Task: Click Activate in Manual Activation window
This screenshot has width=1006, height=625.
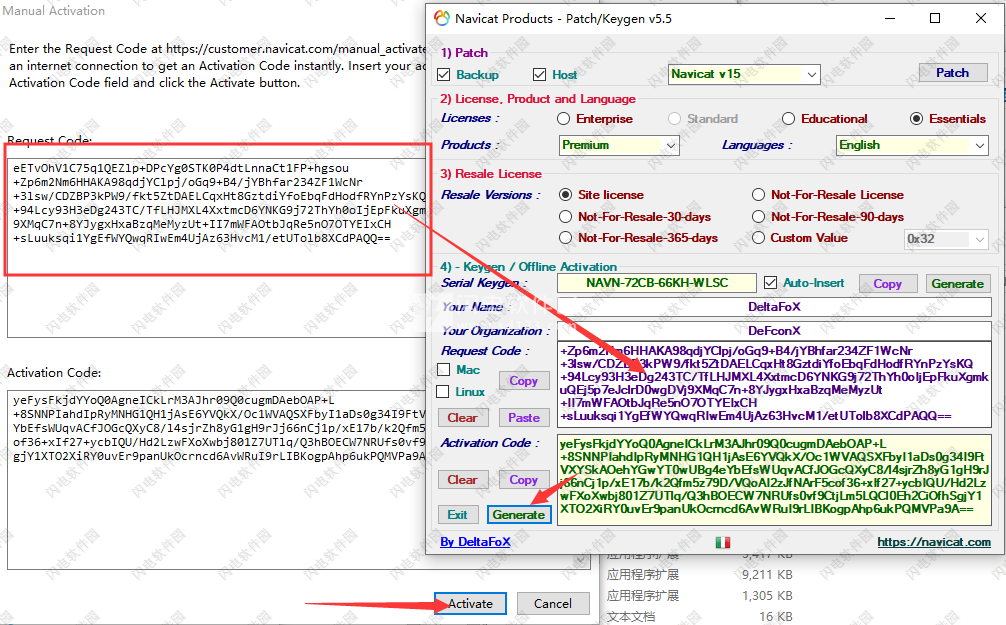Action: point(470,603)
